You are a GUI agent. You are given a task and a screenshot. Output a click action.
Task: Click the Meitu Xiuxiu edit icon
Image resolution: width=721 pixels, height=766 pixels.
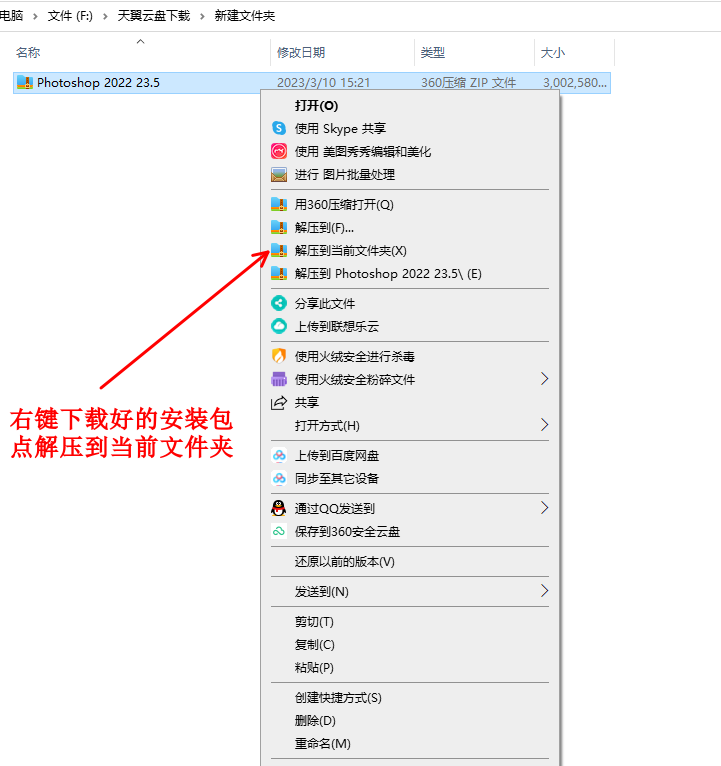tap(279, 151)
